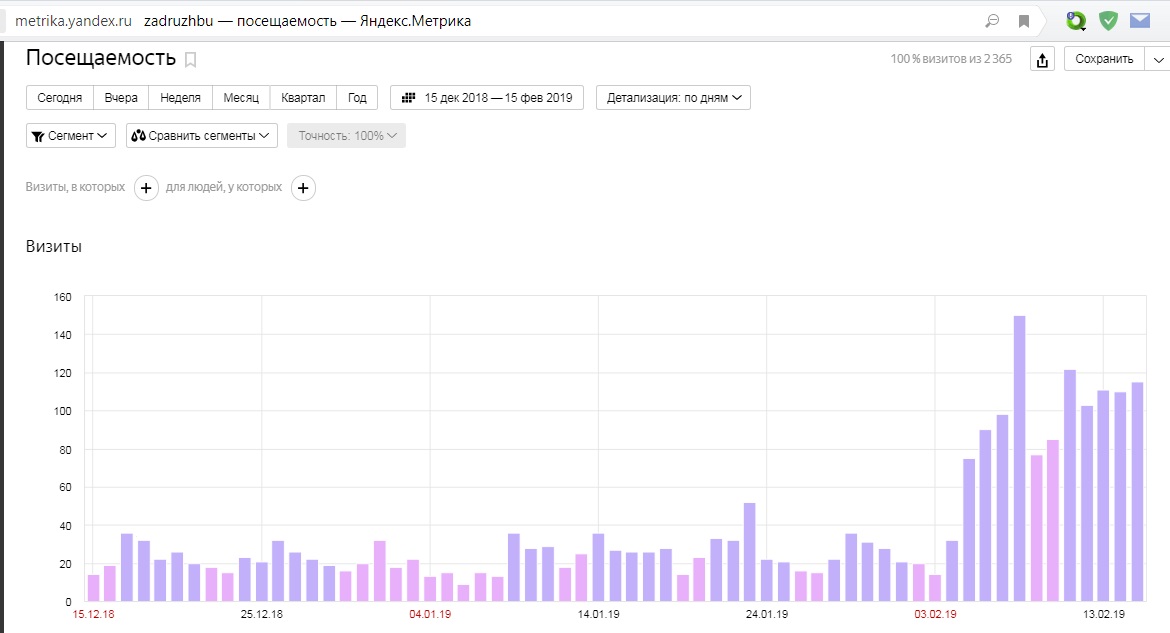Screen dimensions: 1170x633
Task: Open the Сегмент dropdown
Action: [71, 136]
